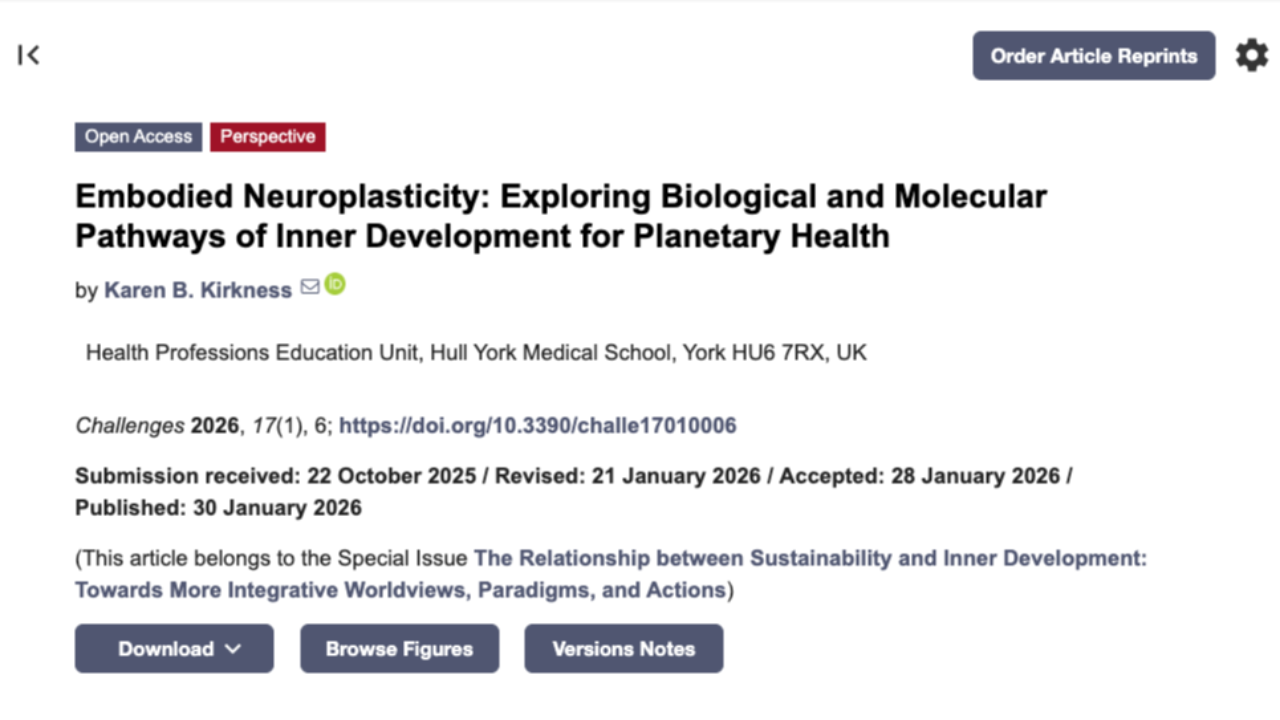Click the Hull York Medical School affiliation text

477,352
